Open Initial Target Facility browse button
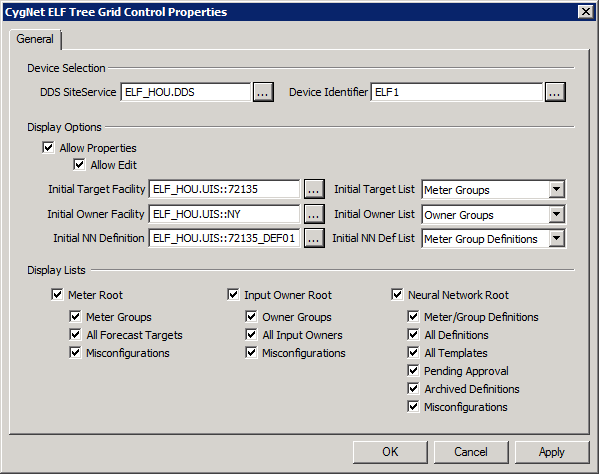Screen dimensions: 599x474 coord(314,189)
